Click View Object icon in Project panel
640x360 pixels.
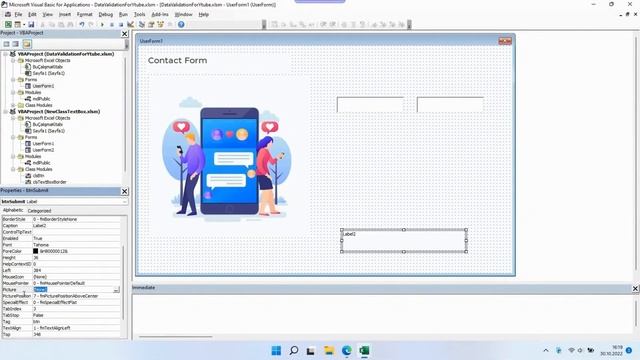(16, 44)
